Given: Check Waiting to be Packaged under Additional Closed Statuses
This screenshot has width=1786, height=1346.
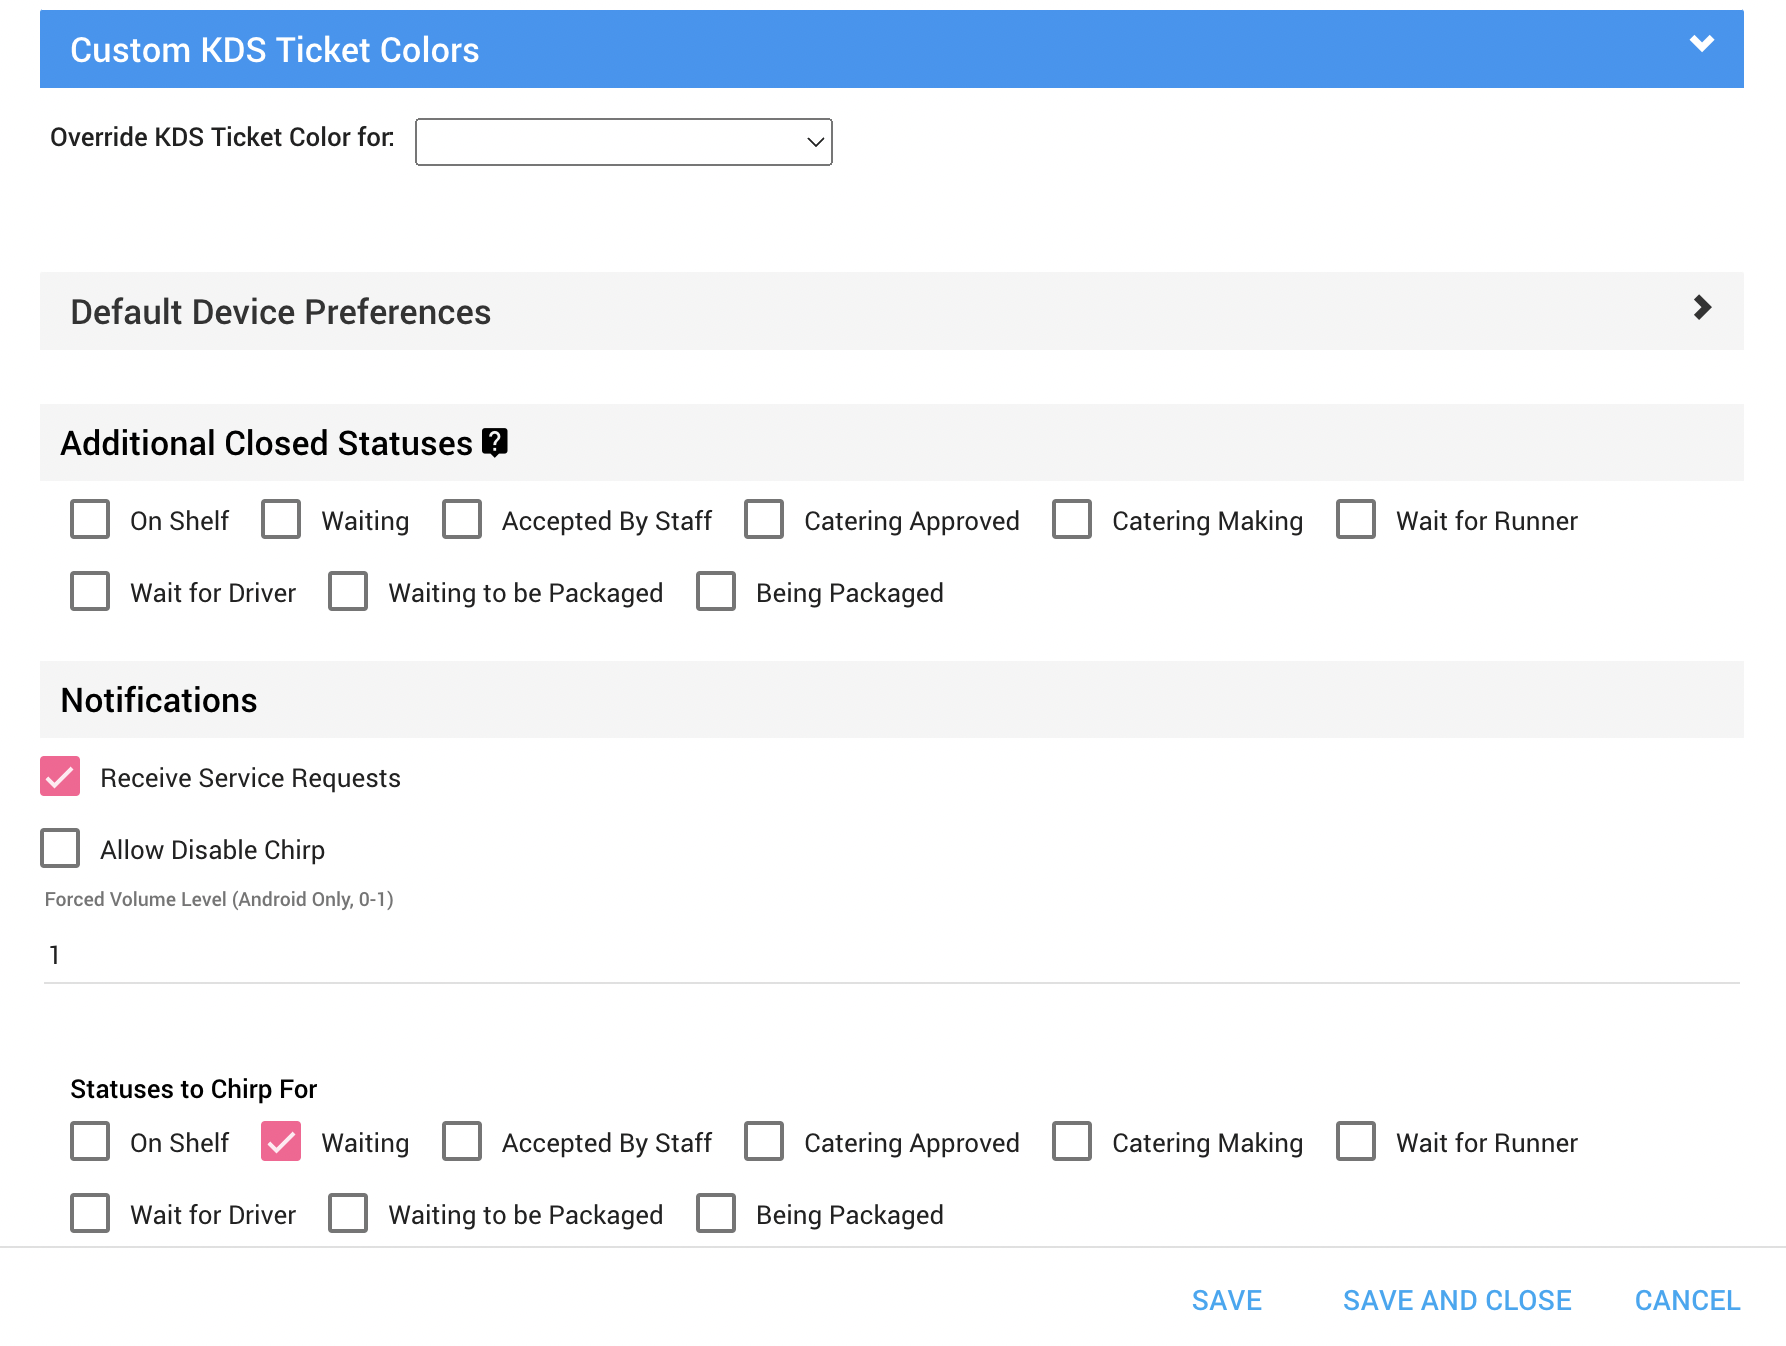Looking at the screenshot, I should tap(348, 592).
